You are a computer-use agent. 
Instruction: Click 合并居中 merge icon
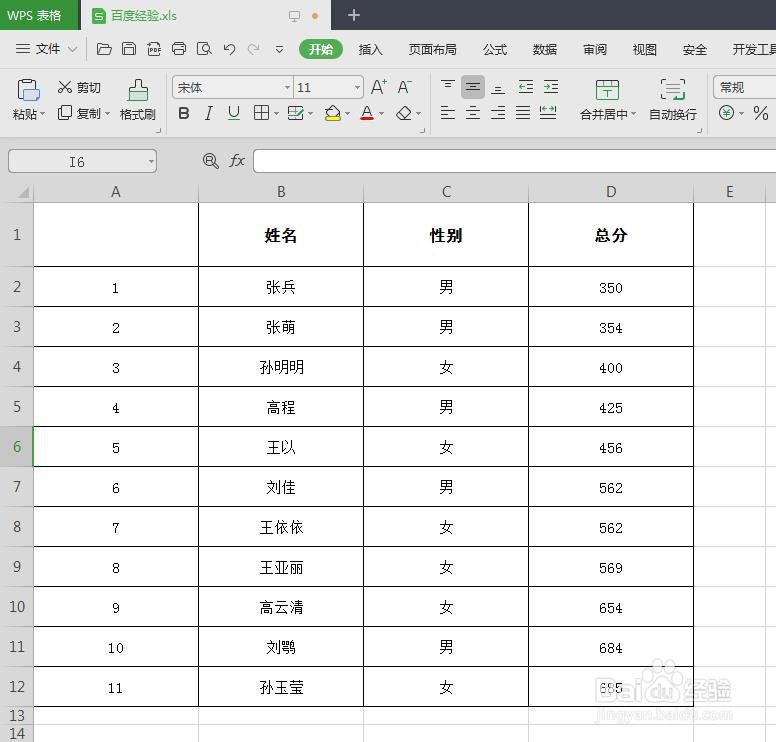pyautogui.click(x=607, y=90)
